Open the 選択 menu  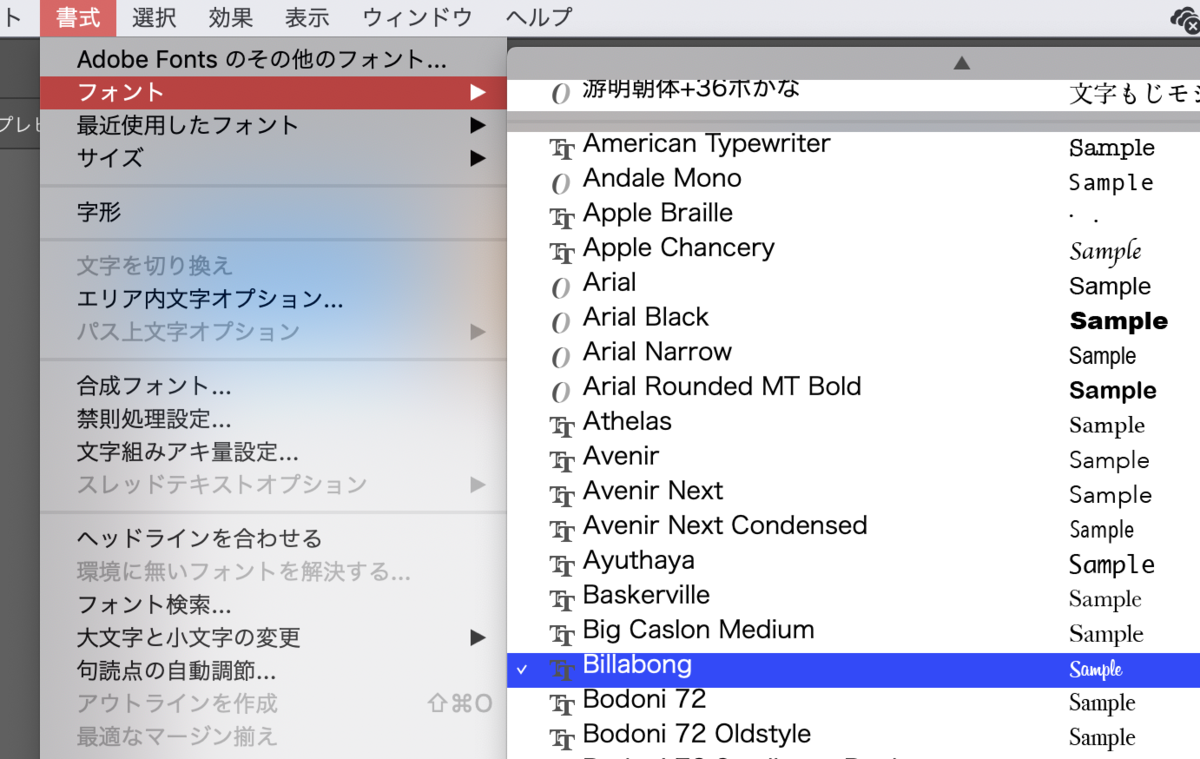[x=154, y=18]
